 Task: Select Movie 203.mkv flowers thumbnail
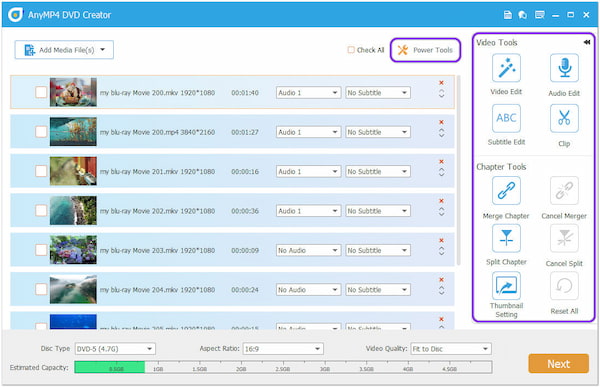(x=73, y=250)
